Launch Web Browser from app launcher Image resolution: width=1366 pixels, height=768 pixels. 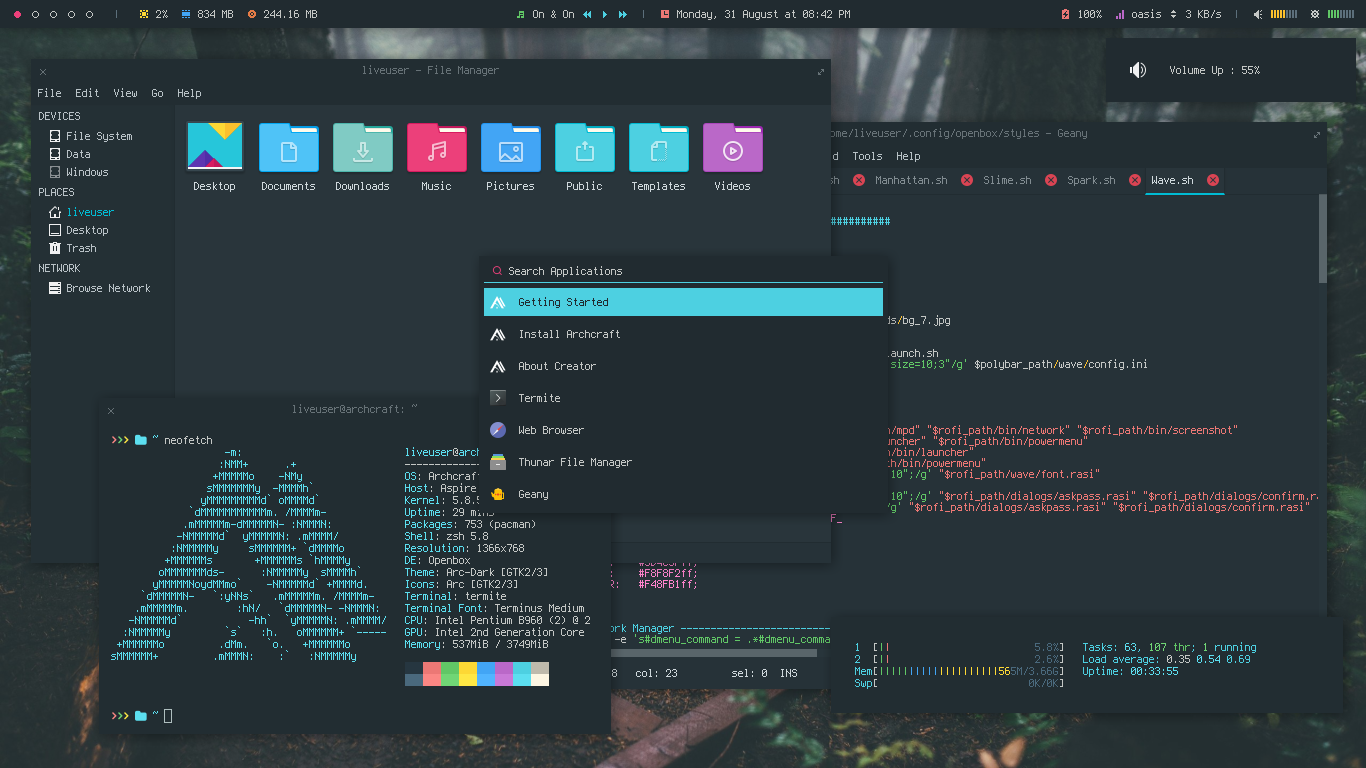(683, 430)
